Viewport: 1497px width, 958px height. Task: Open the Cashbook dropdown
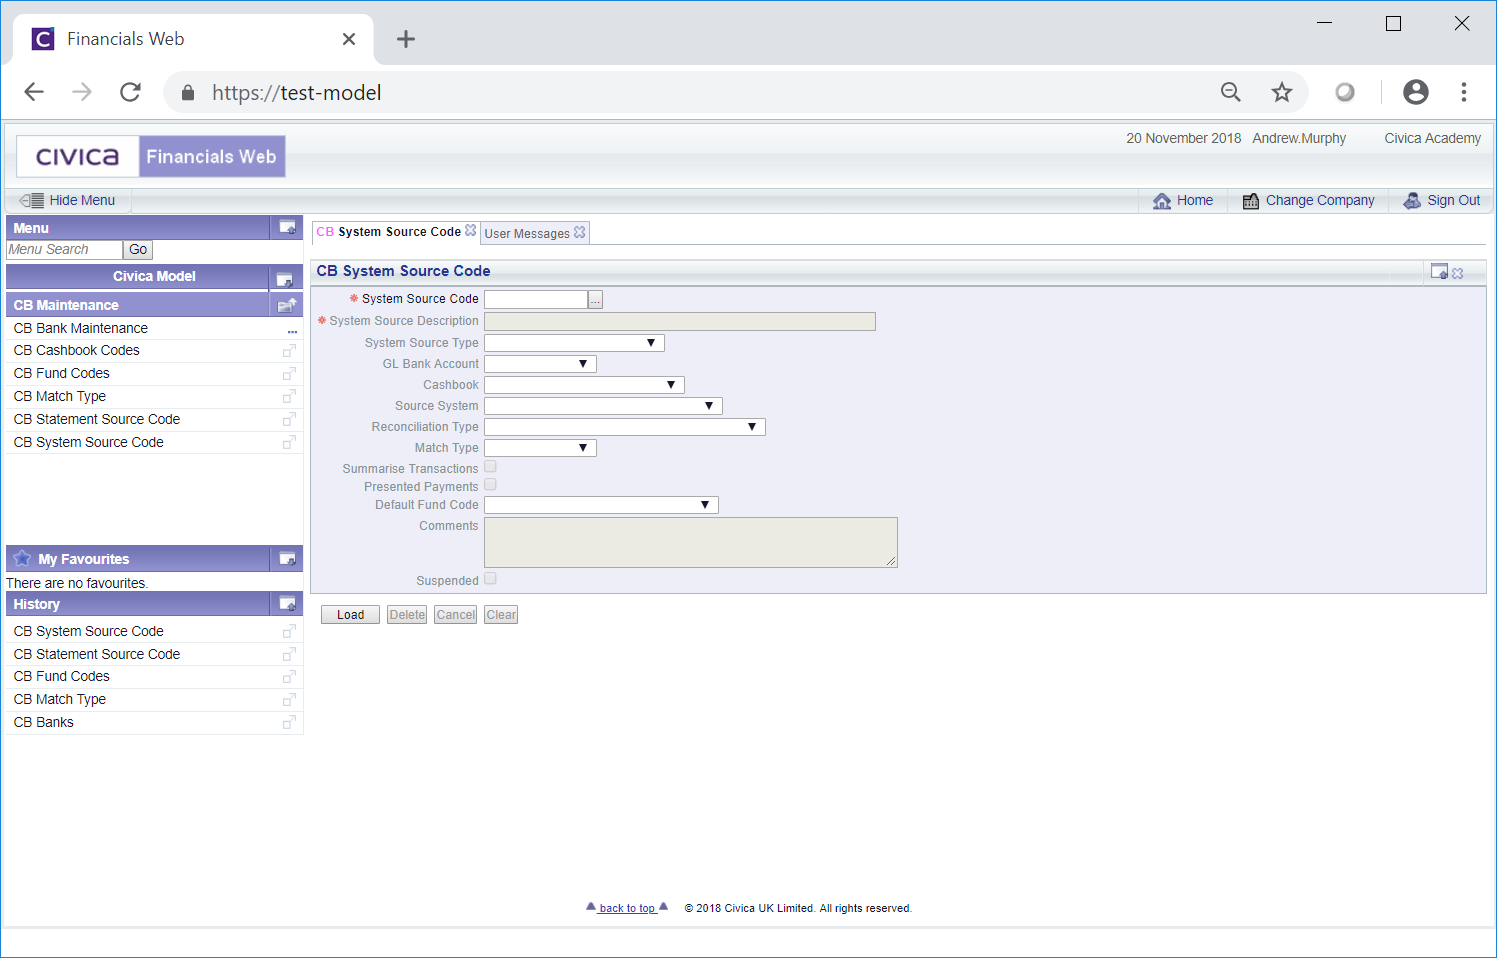tap(584, 385)
